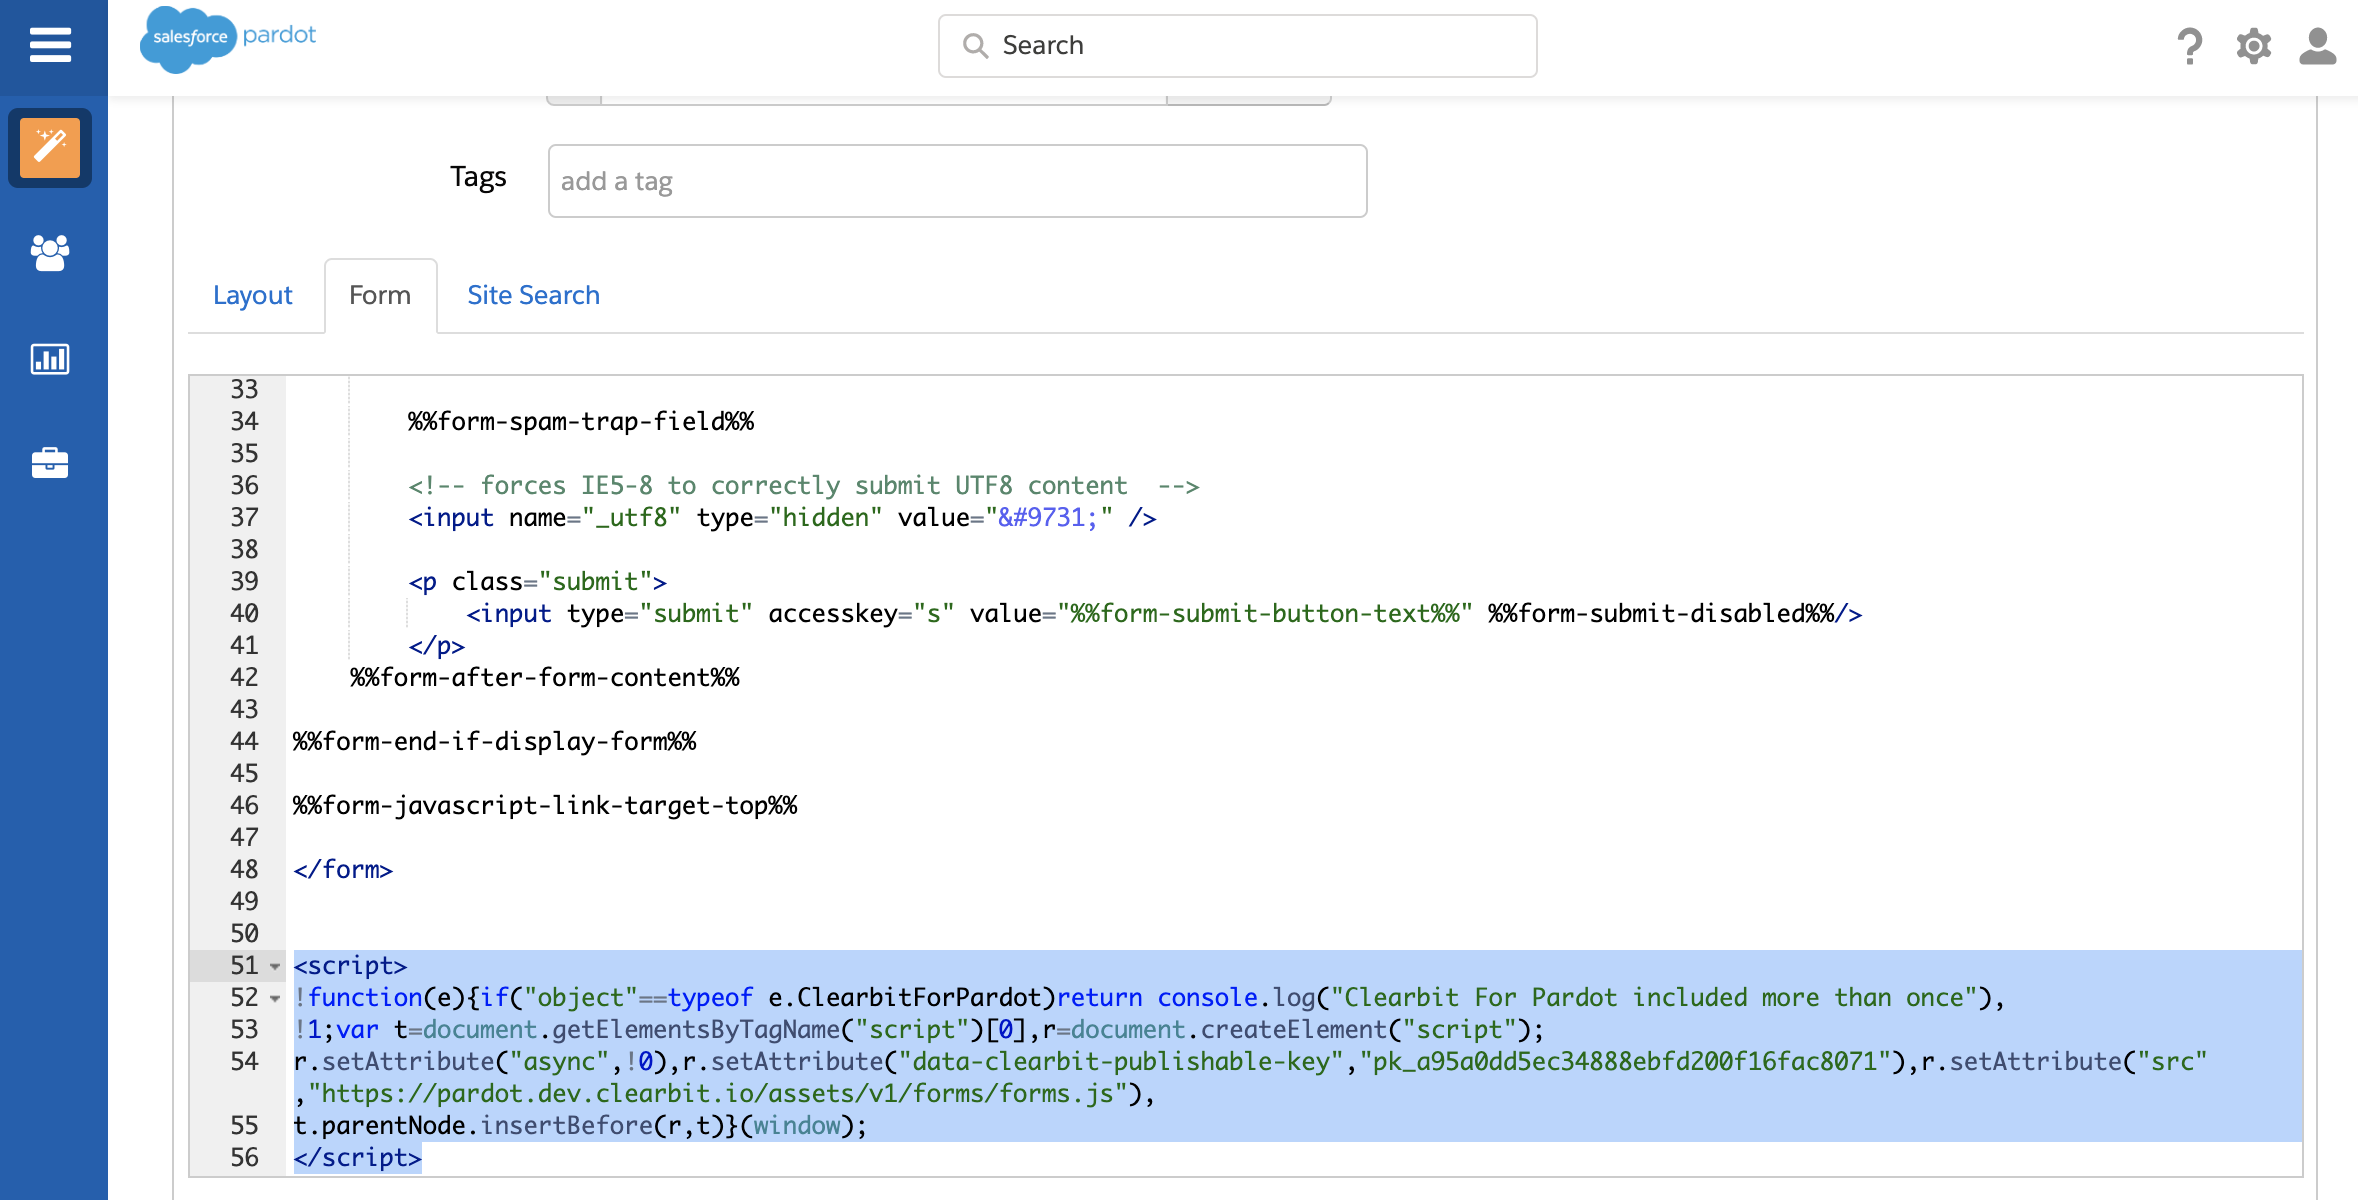The image size is (2358, 1200).
Task: Click the 'add a tag' input
Action: (x=957, y=181)
